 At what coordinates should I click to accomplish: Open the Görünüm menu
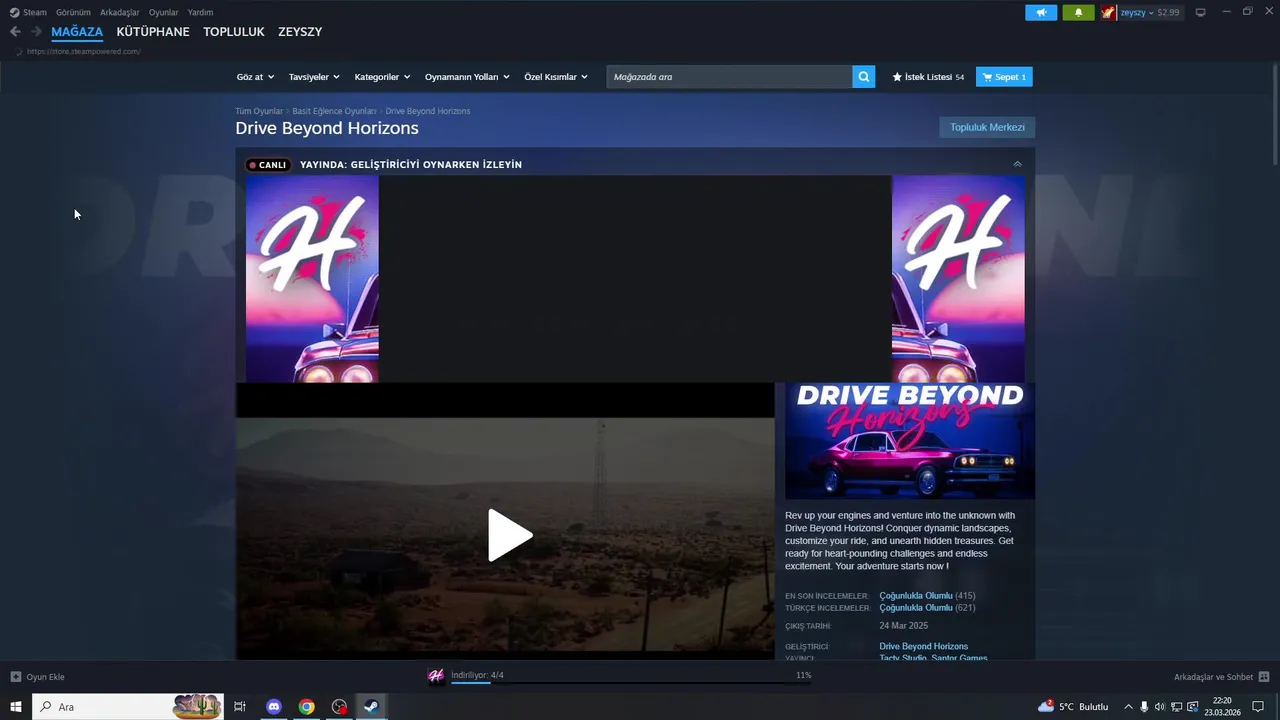pos(73,12)
